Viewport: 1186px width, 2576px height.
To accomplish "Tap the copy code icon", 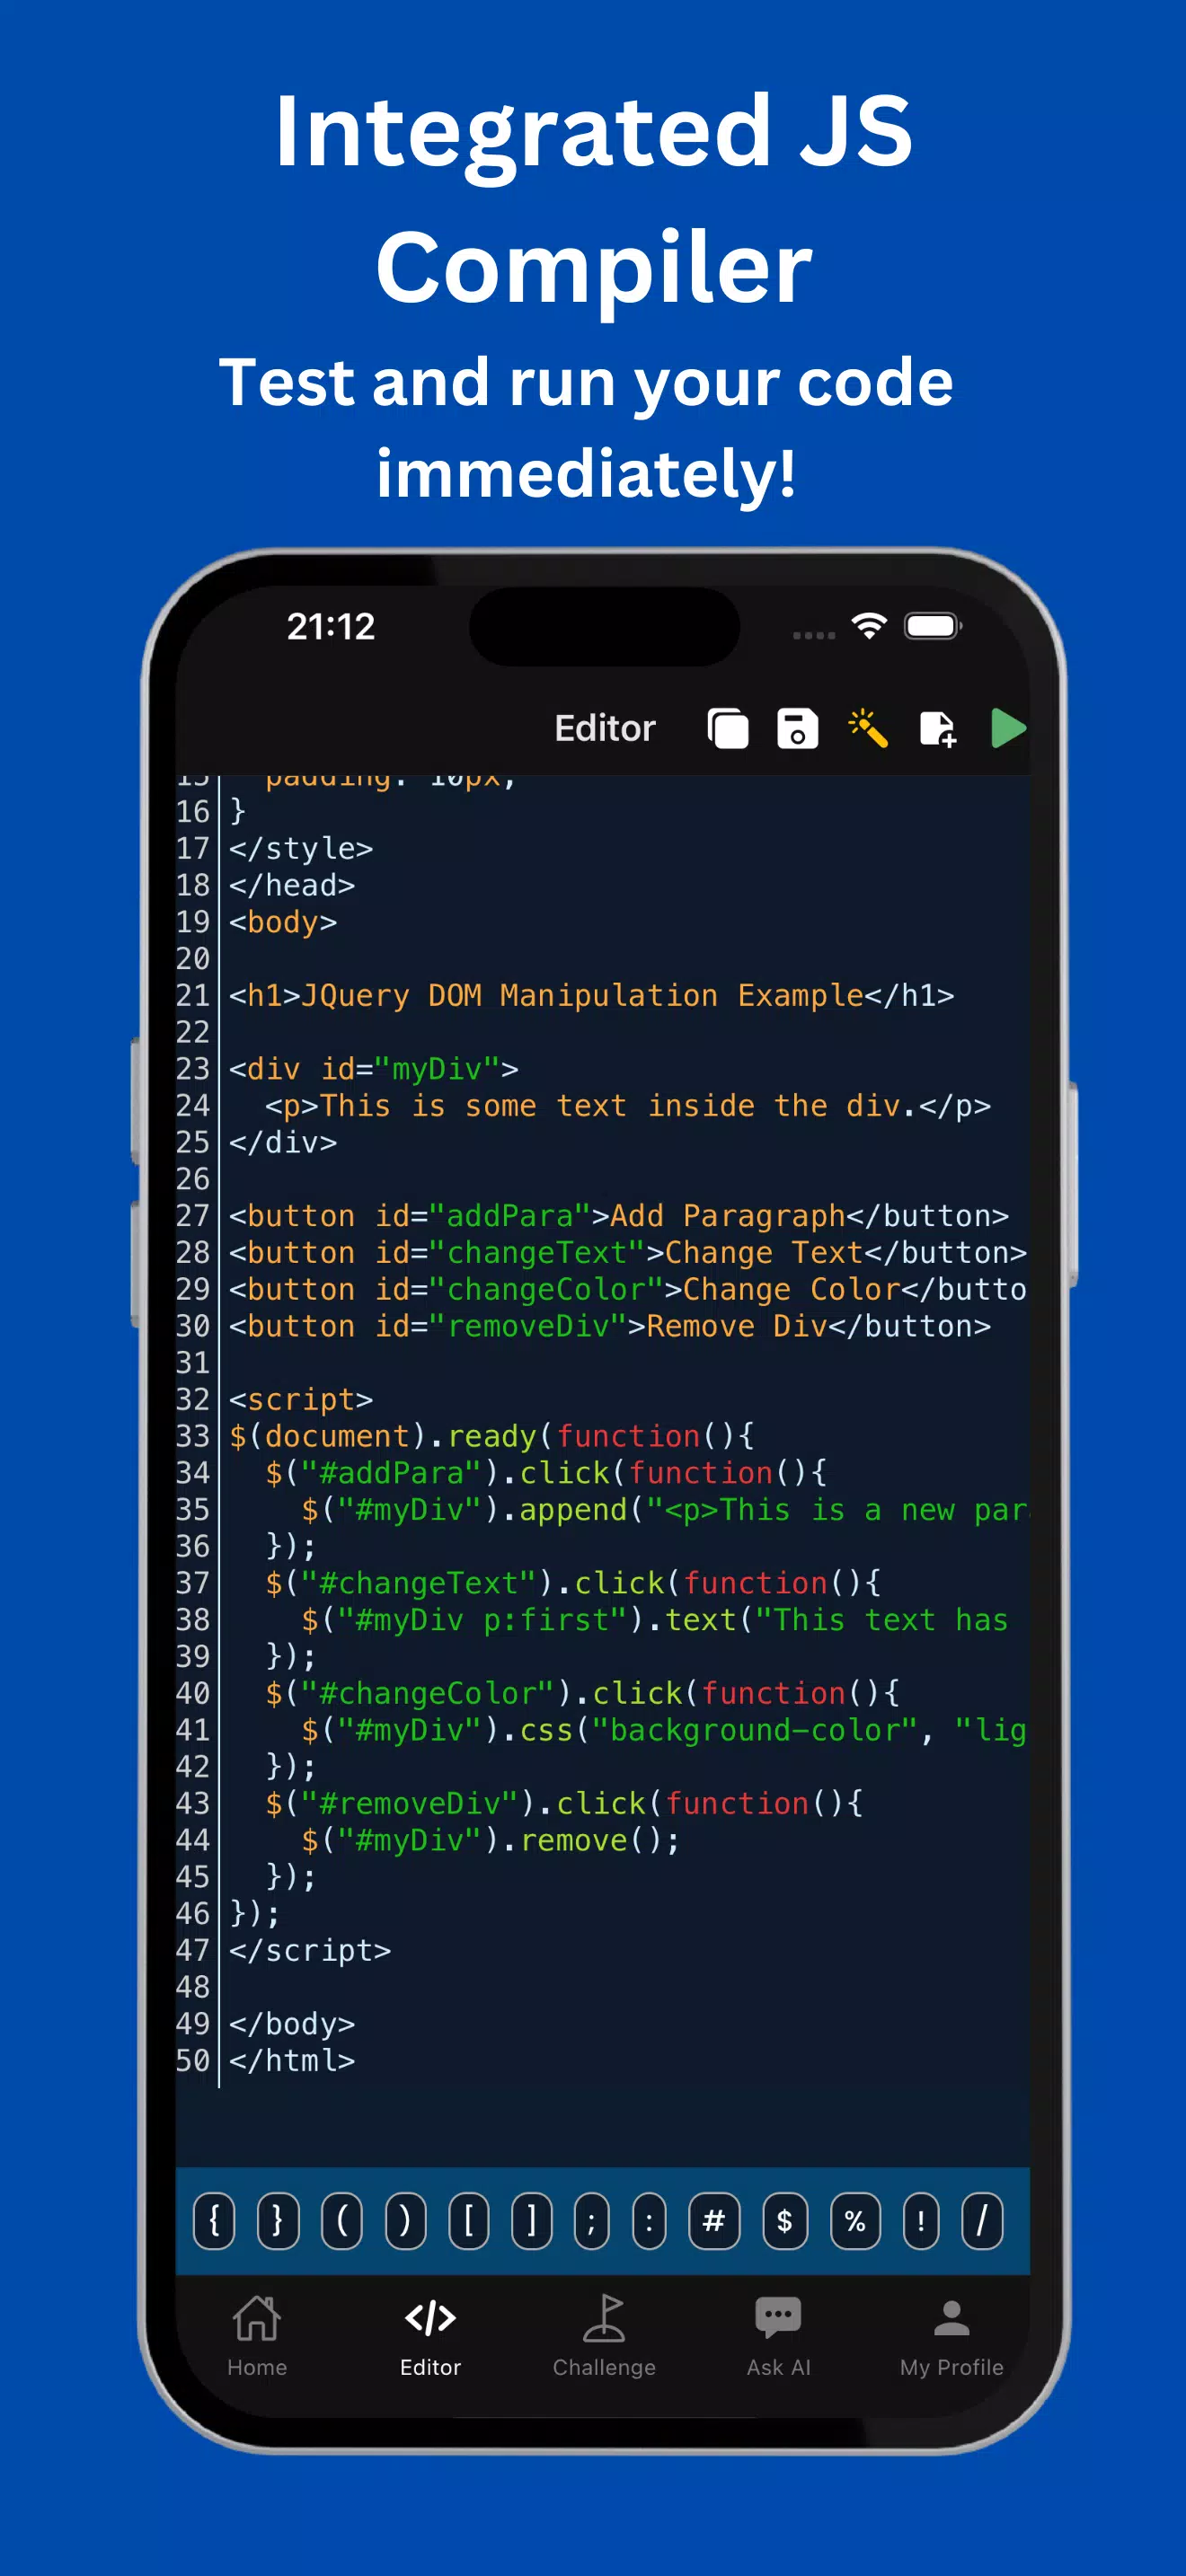I will point(727,728).
